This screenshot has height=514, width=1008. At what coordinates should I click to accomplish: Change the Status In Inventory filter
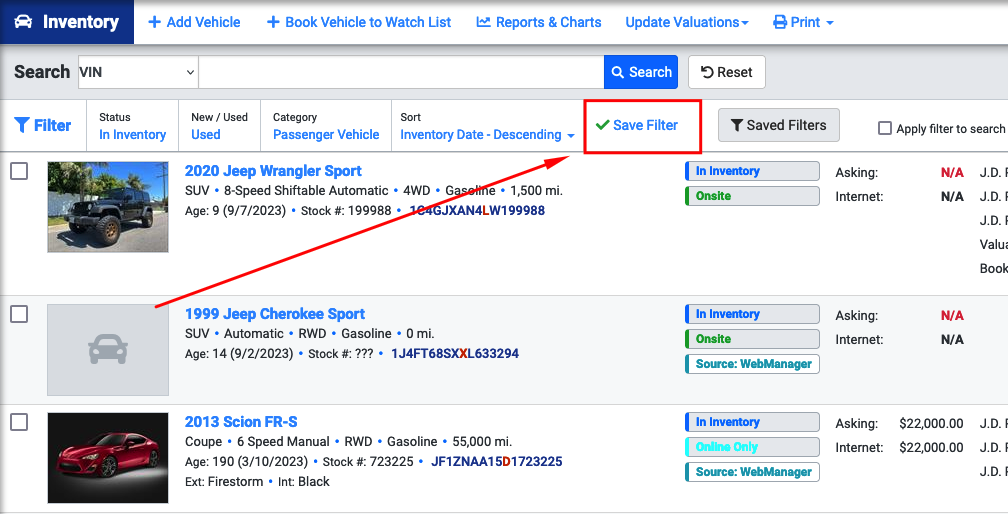coord(132,135)
